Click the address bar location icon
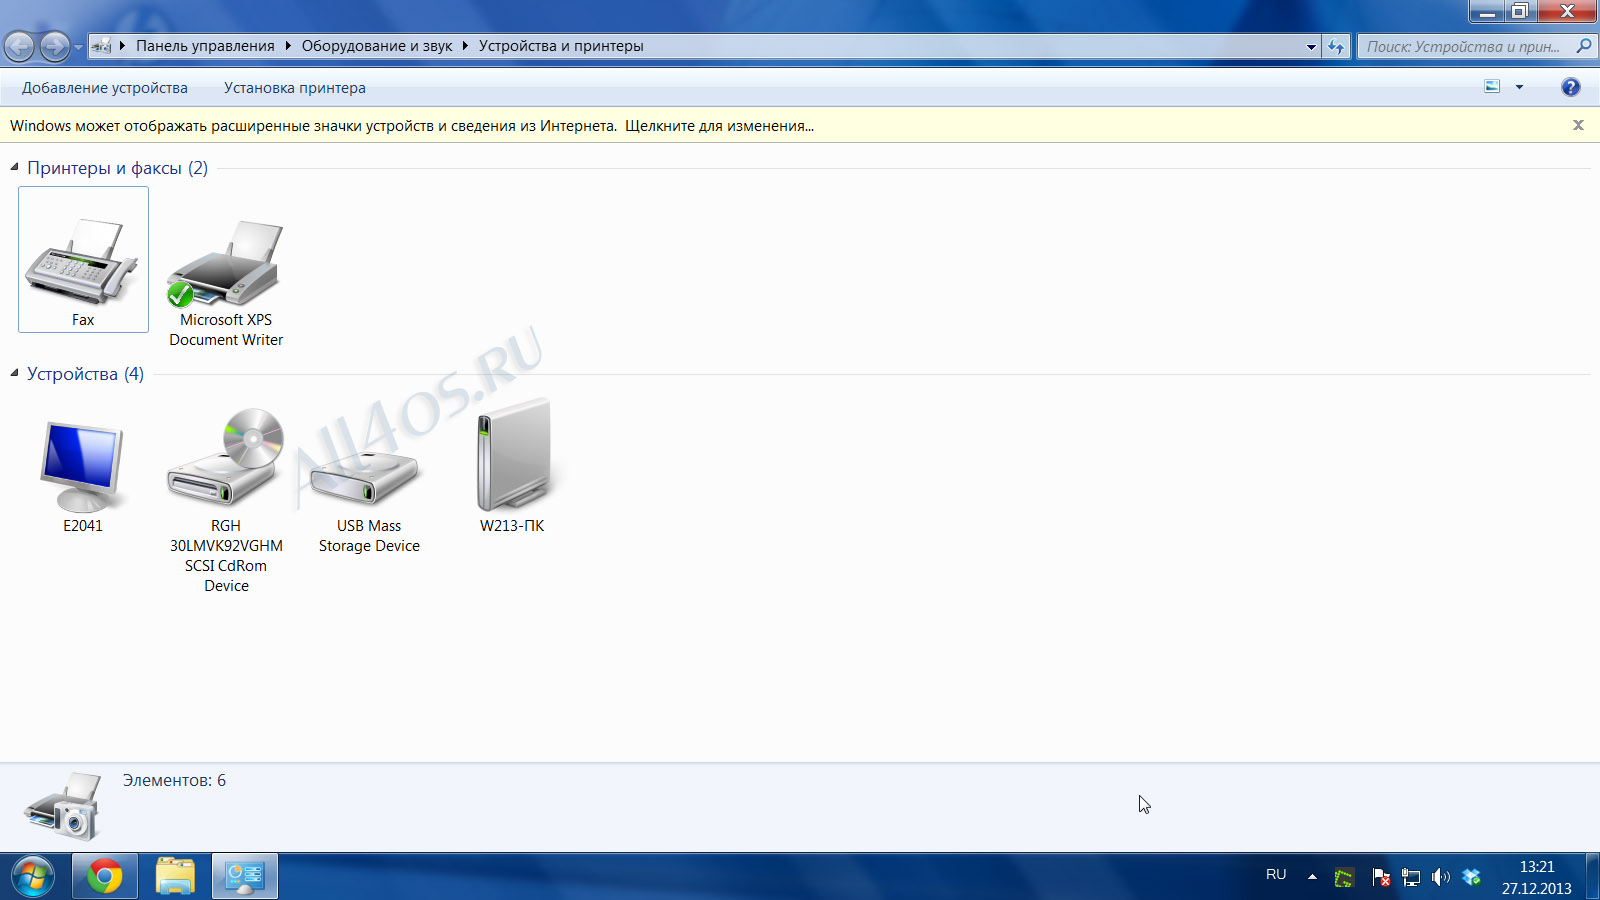Screen dimensions: 1600x900 [101, 46]
